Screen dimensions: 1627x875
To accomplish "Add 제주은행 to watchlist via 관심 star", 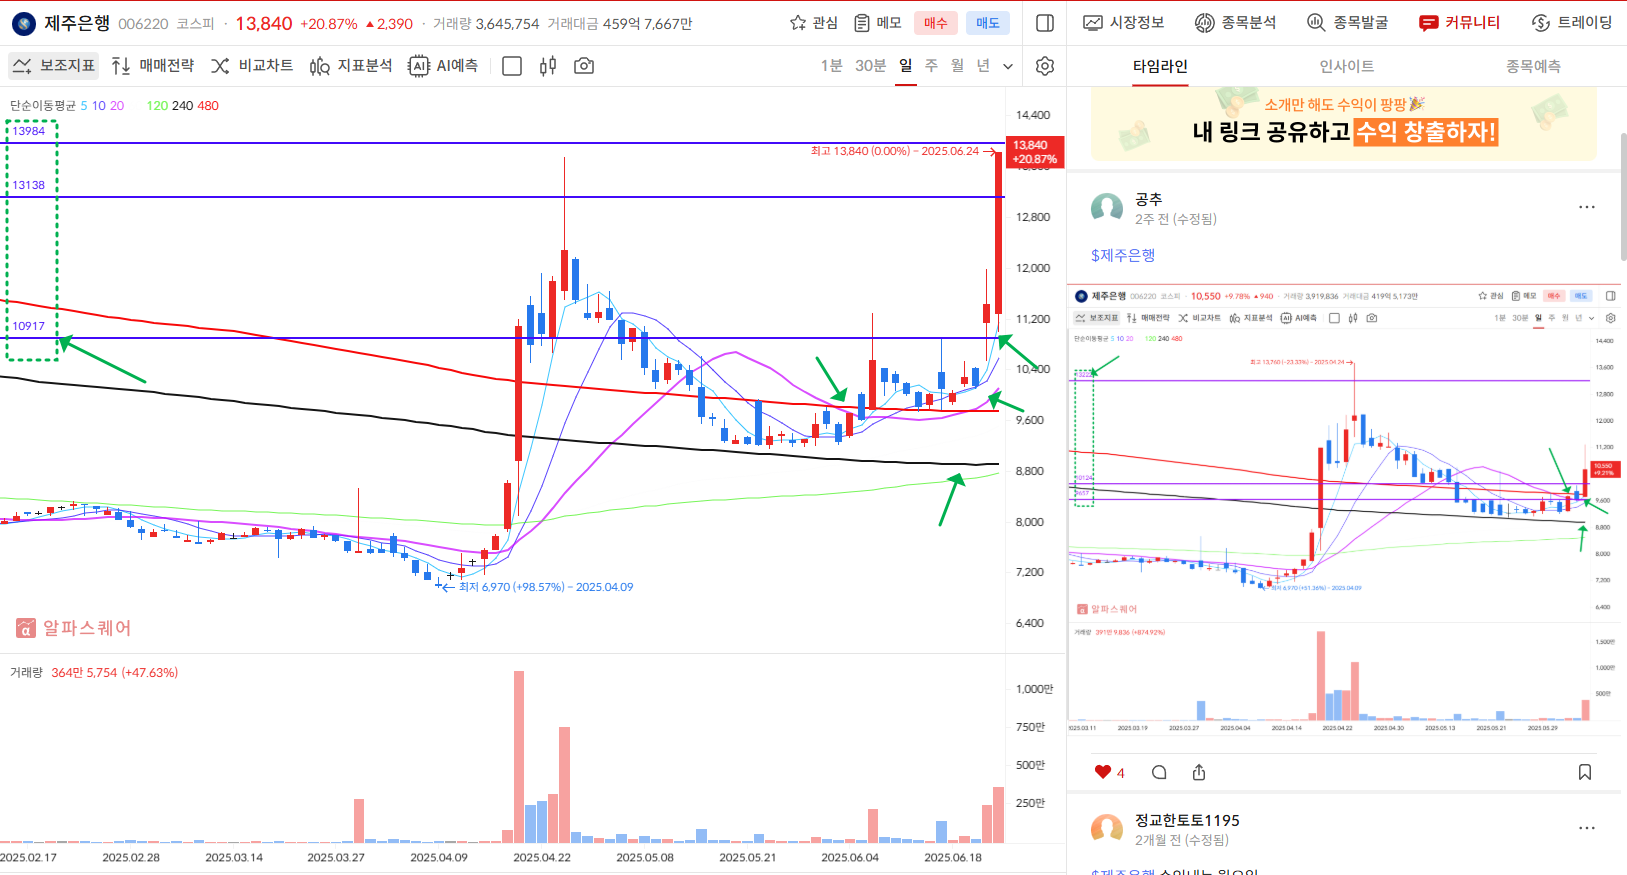I will click(x=814, y=23).
